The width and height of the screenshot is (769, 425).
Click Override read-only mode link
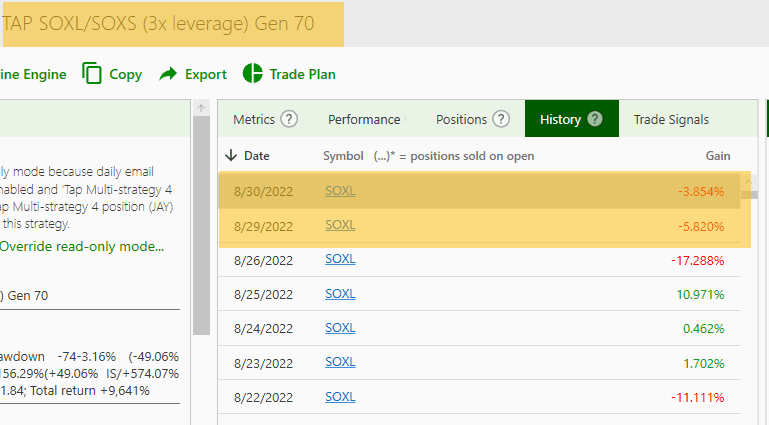point(82,246)
